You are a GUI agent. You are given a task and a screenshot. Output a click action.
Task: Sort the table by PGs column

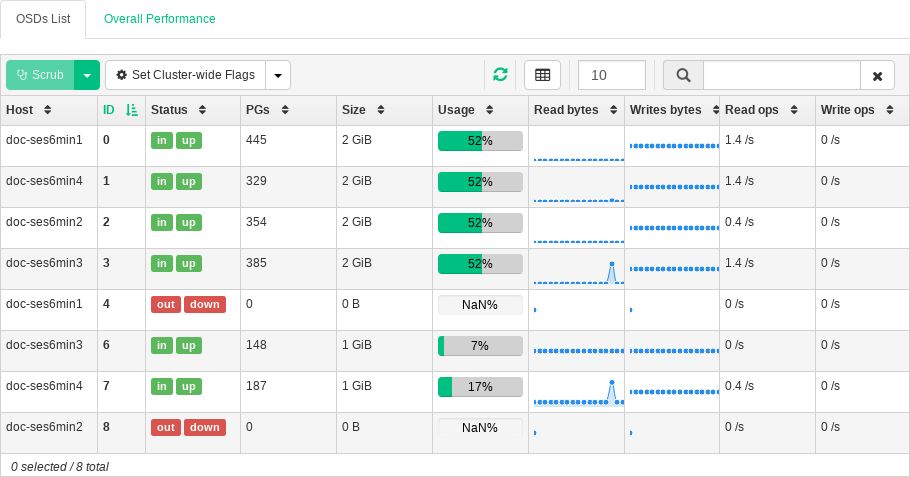pyautogui.click(x=284, y=110)
